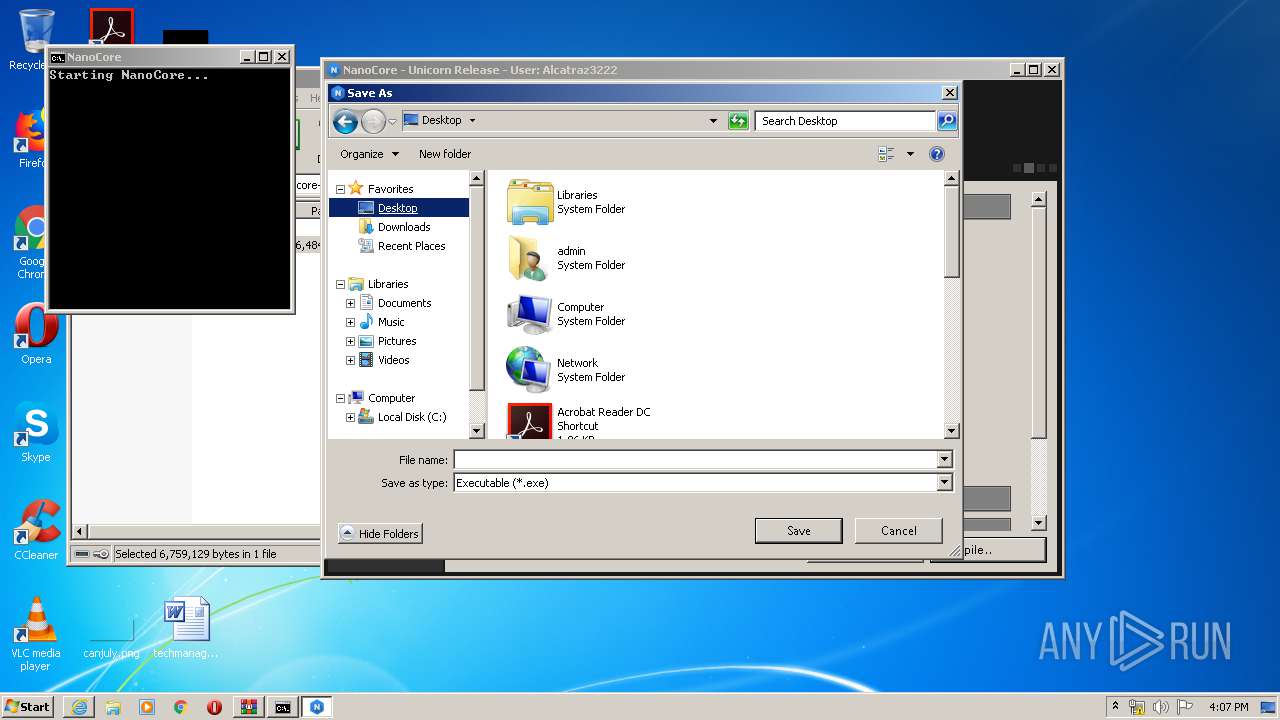The width and height of the screenshot is (1280, 720).
Task: Click file list vertical scrollbar down arrow
Action: pos(952,431)
